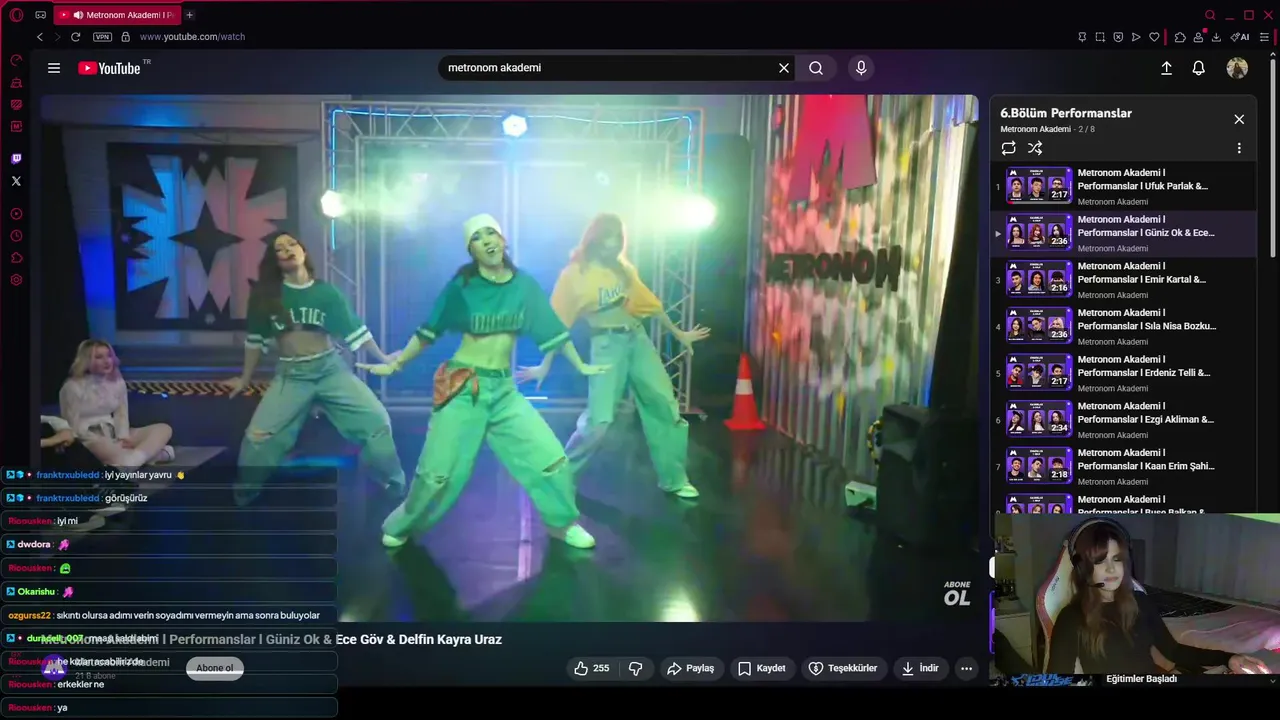The image size is (1280, 720).
Task: Toggle playlist loop
Action: (1008, 148)
